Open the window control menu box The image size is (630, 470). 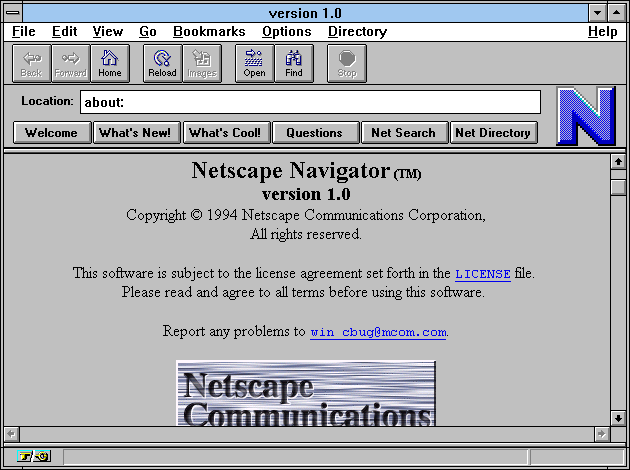(13, 13)
